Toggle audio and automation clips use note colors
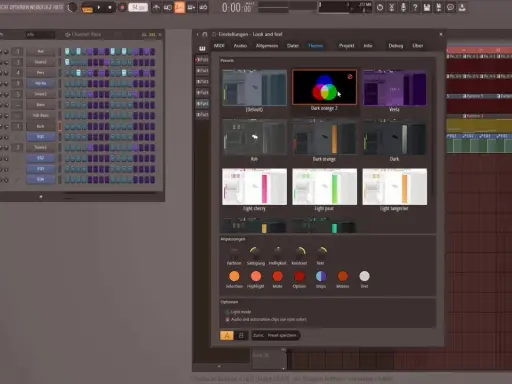The width and height of the screenshot is (512, 384). (266, 319)
